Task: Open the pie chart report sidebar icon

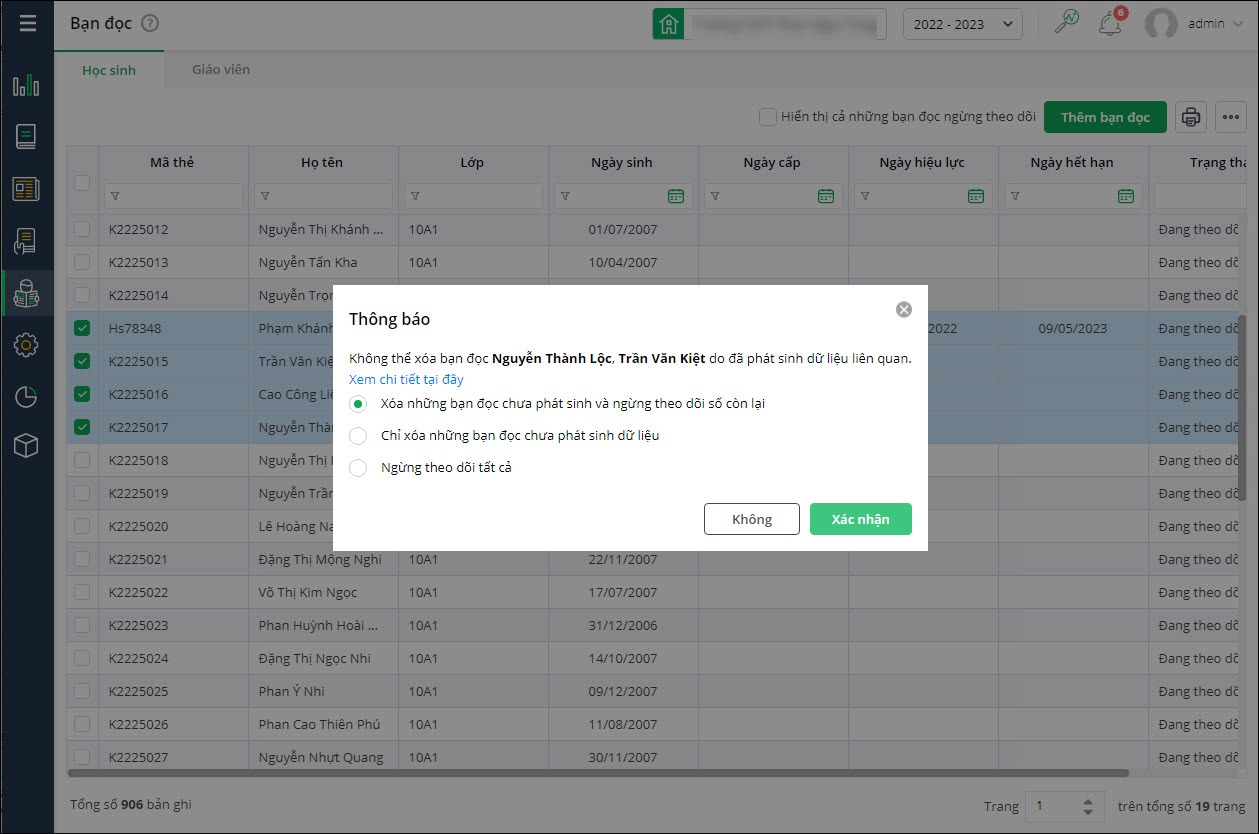Action: [26, 397]
